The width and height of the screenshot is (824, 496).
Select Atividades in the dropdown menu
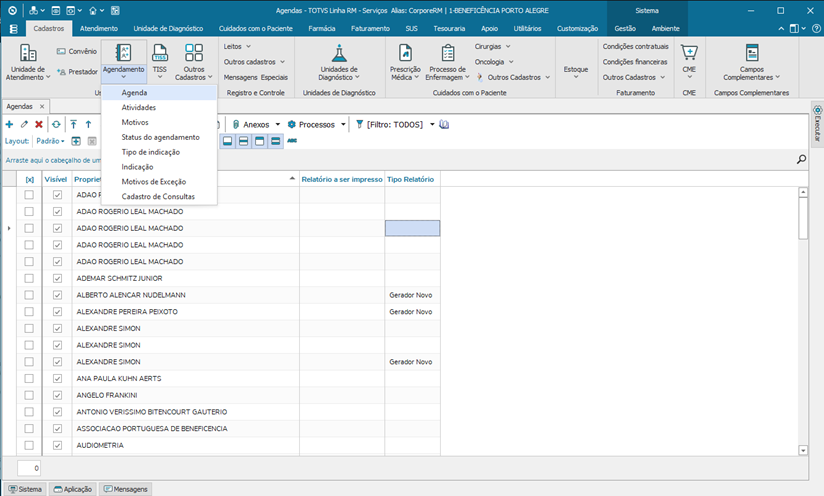coord(159,107)
